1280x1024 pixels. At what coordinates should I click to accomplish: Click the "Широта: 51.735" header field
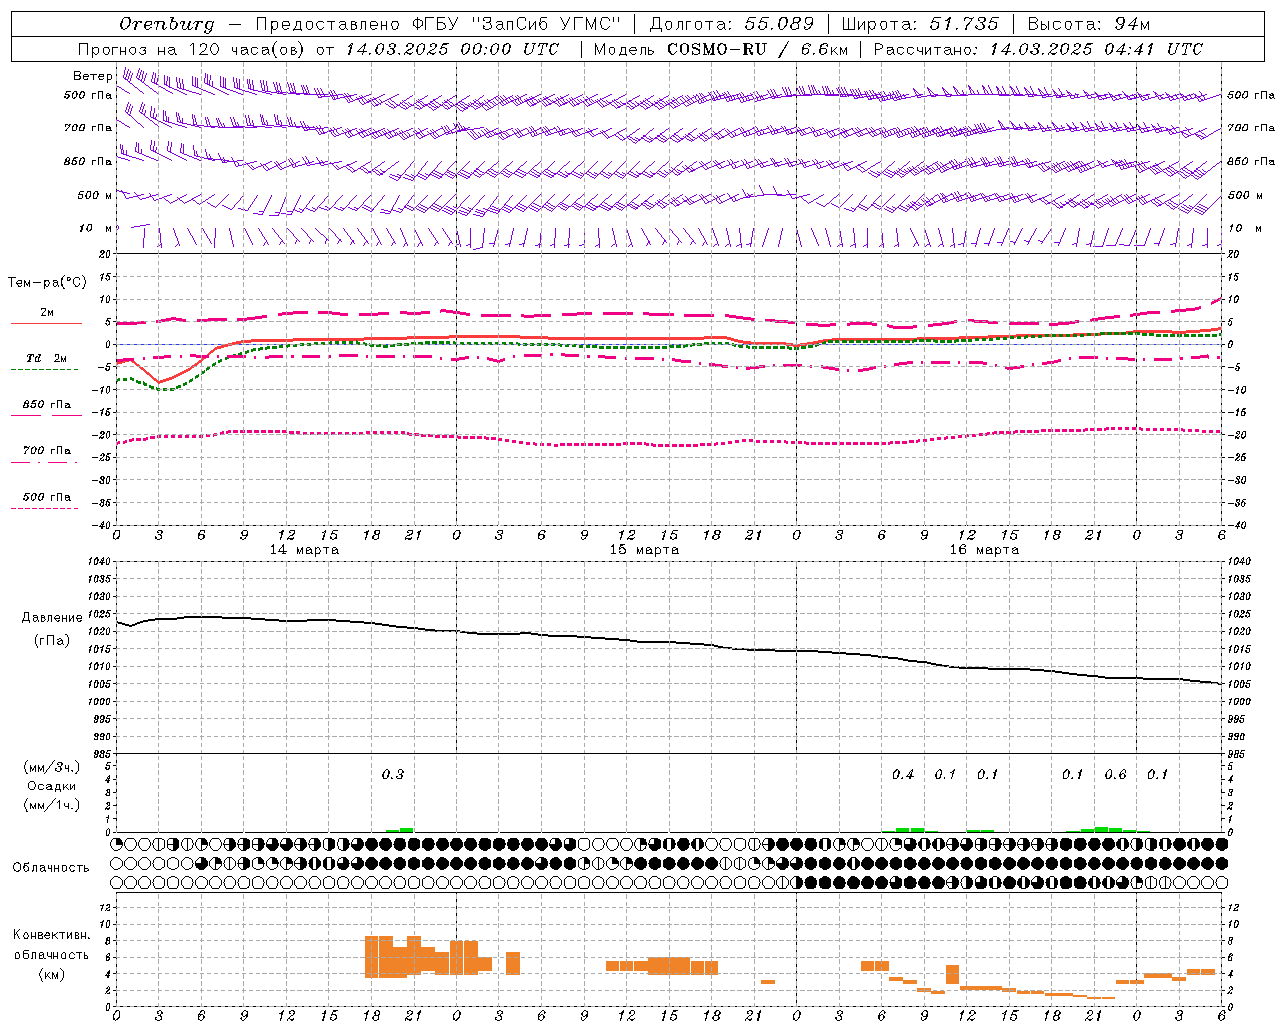(920, 24)
